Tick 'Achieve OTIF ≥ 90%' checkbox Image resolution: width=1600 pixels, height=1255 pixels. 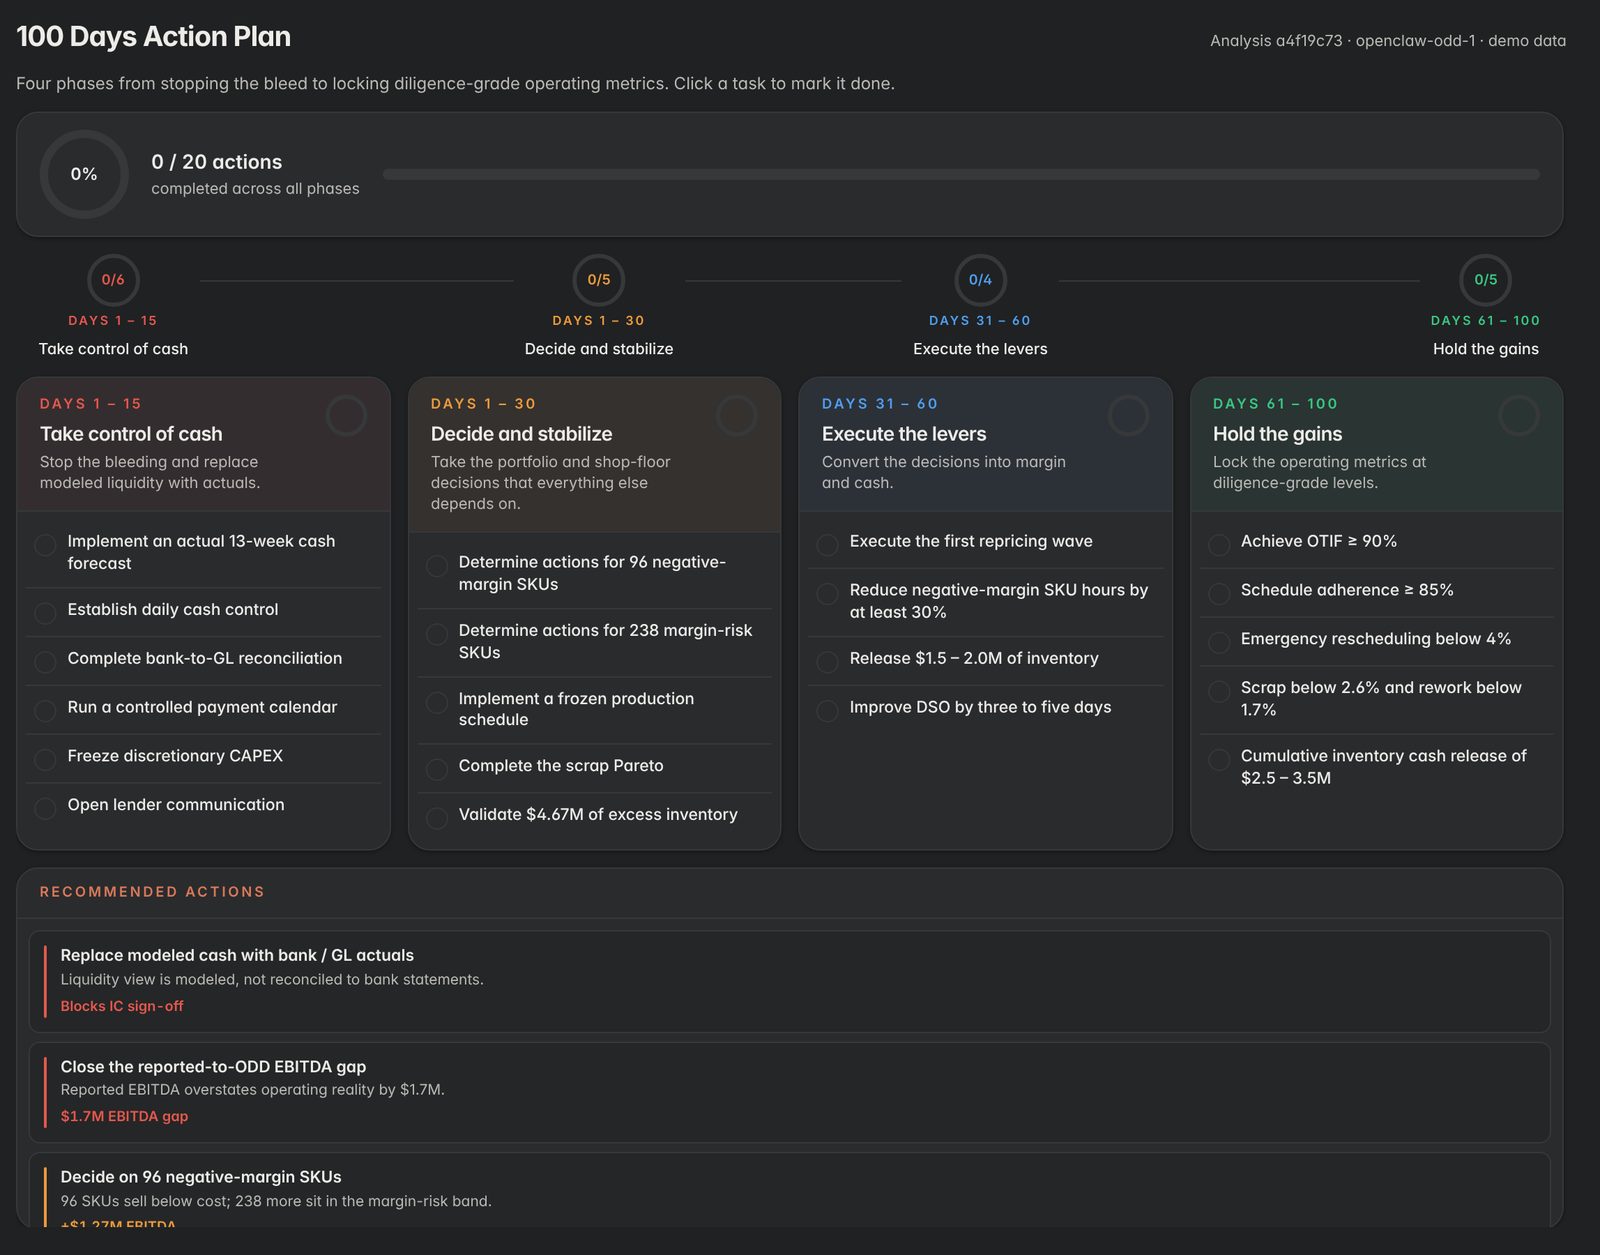pyautogui.click(x=1219, y=545)
